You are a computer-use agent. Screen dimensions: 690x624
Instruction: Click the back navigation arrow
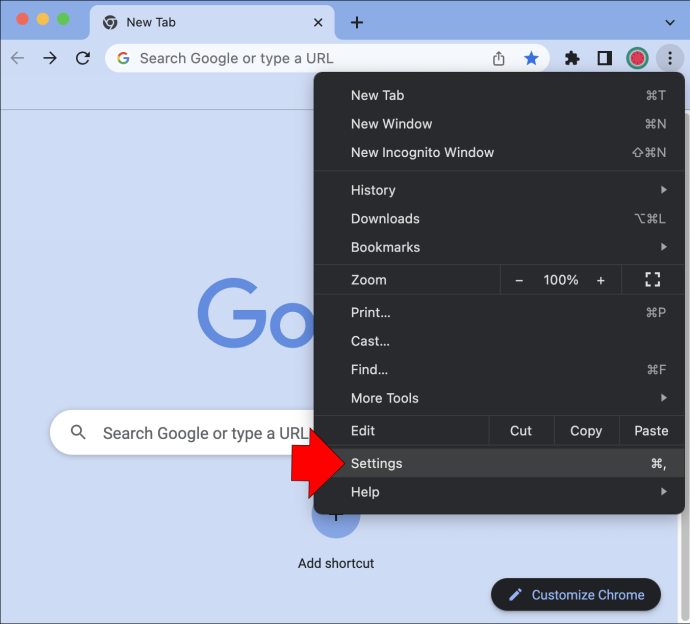tap(18, 58)
